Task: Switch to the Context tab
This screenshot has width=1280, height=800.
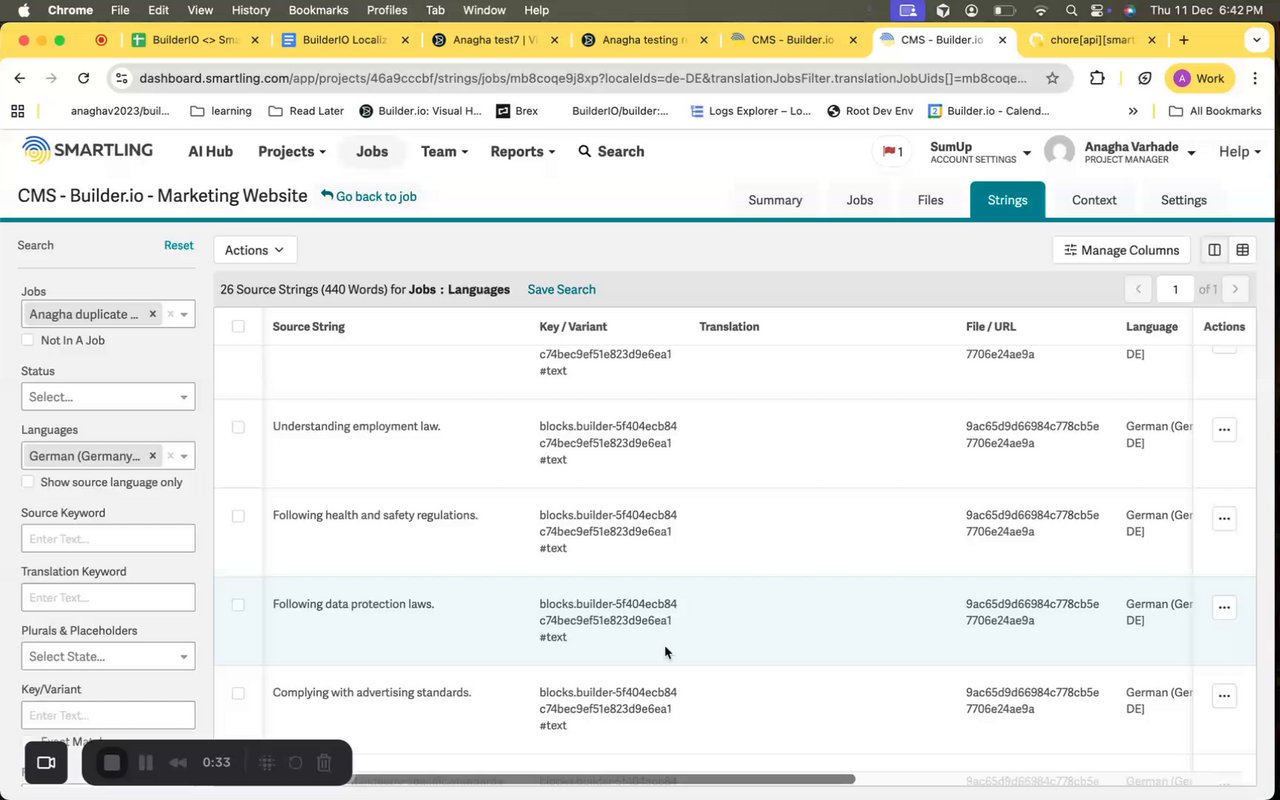Action: click(x=1094, y=200)
